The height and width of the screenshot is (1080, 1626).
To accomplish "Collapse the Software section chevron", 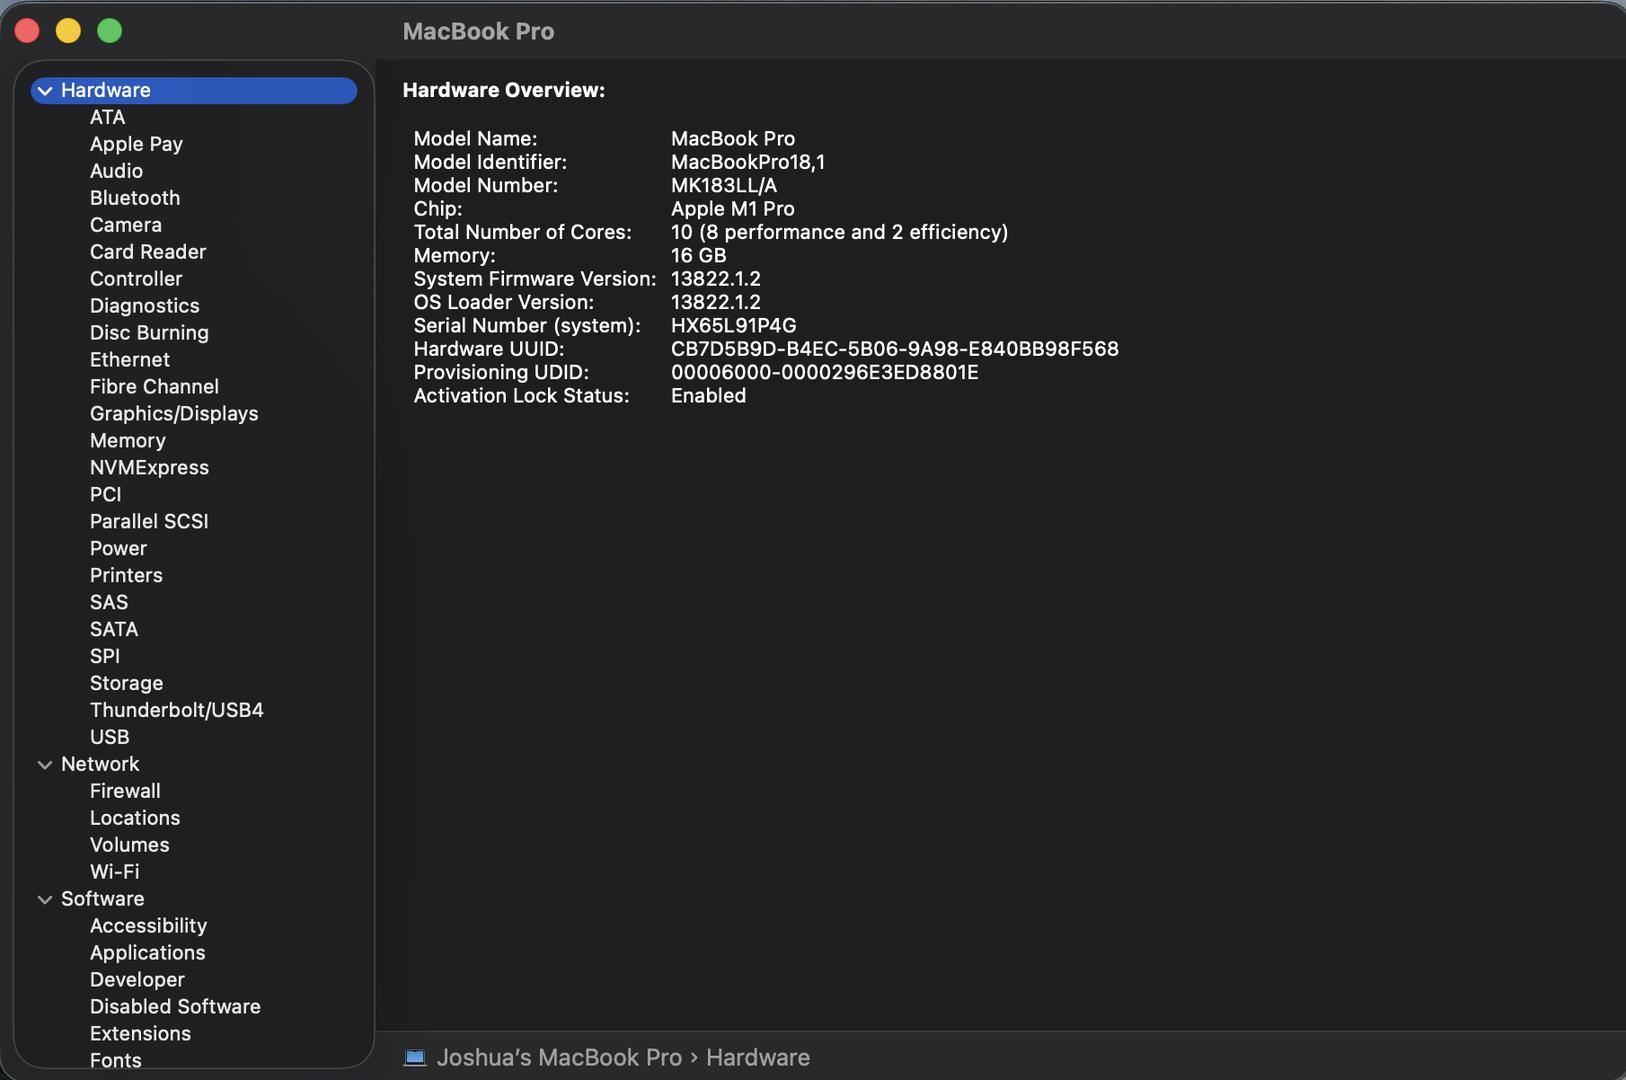I will click(x=45, y=900).
